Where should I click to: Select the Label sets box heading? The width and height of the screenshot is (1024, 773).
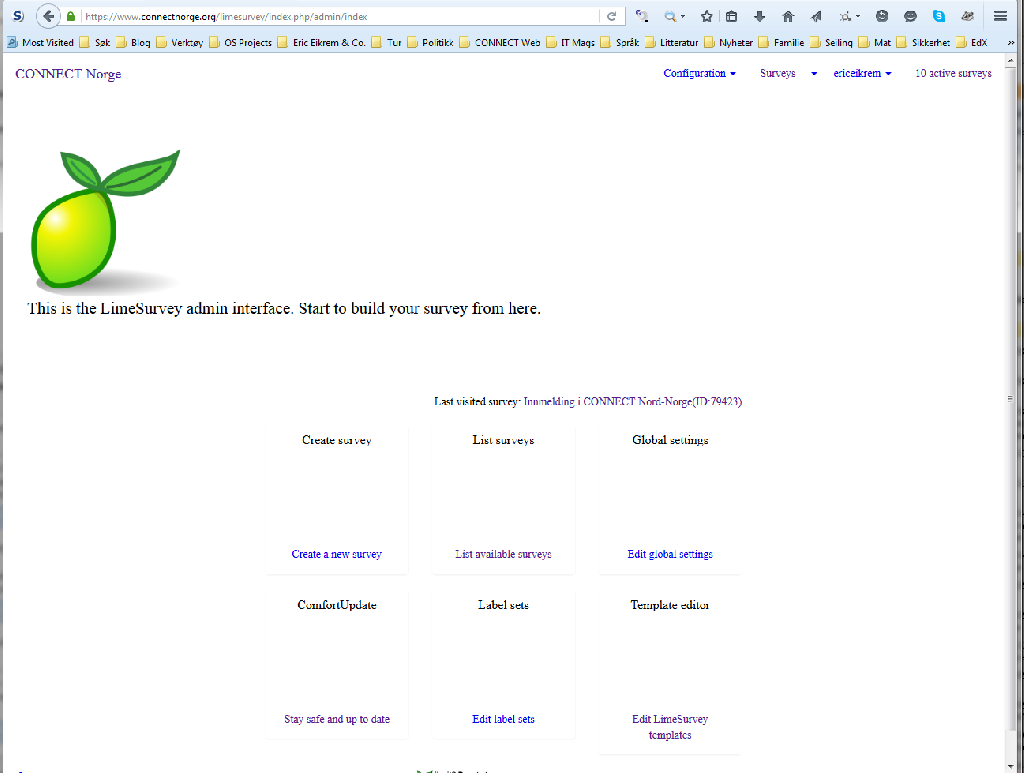click(x=503, y=605)
